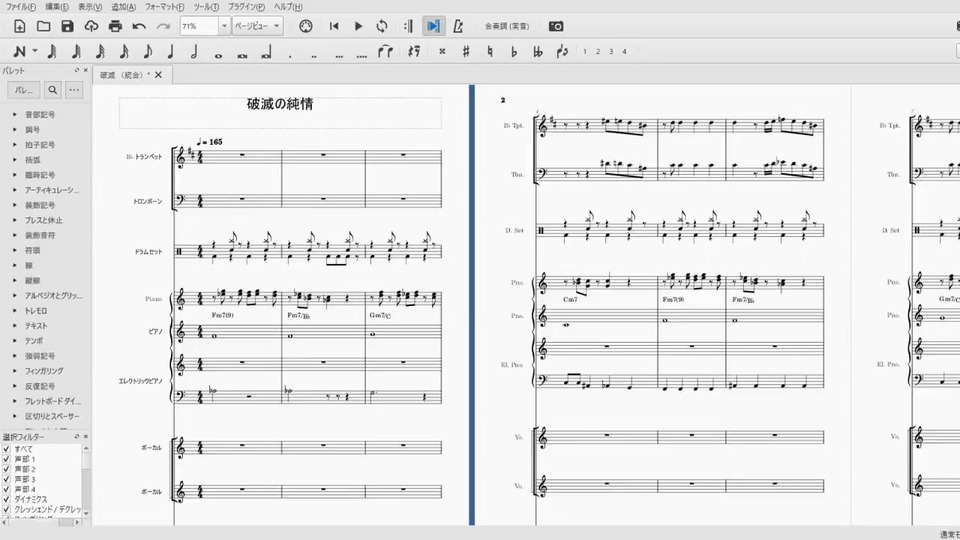Apply a double augmentation dot
Screen dimensions: 960x540
pyautogui.click(x=314, y=56)
